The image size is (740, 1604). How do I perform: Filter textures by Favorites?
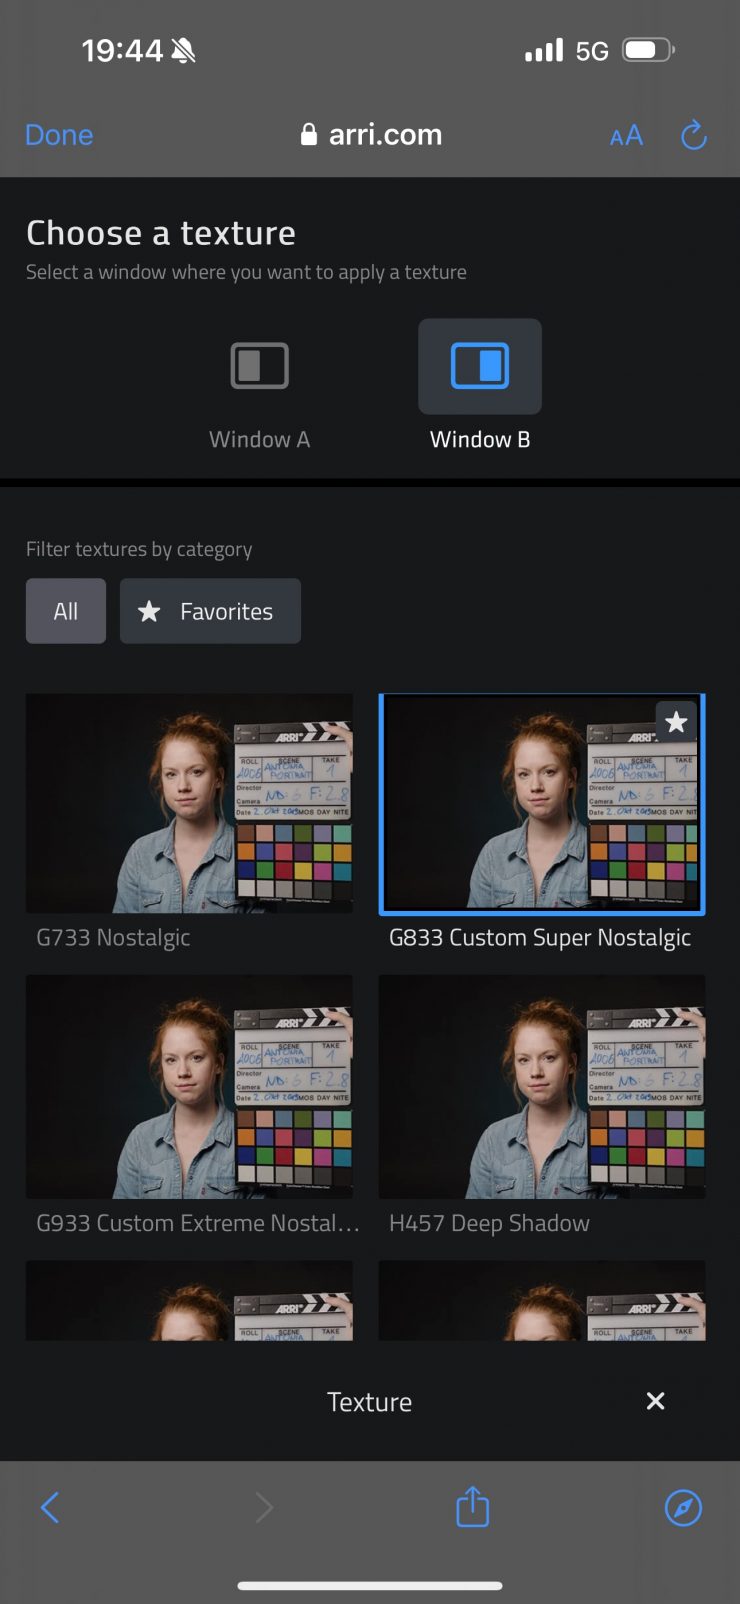pos(210,611)
